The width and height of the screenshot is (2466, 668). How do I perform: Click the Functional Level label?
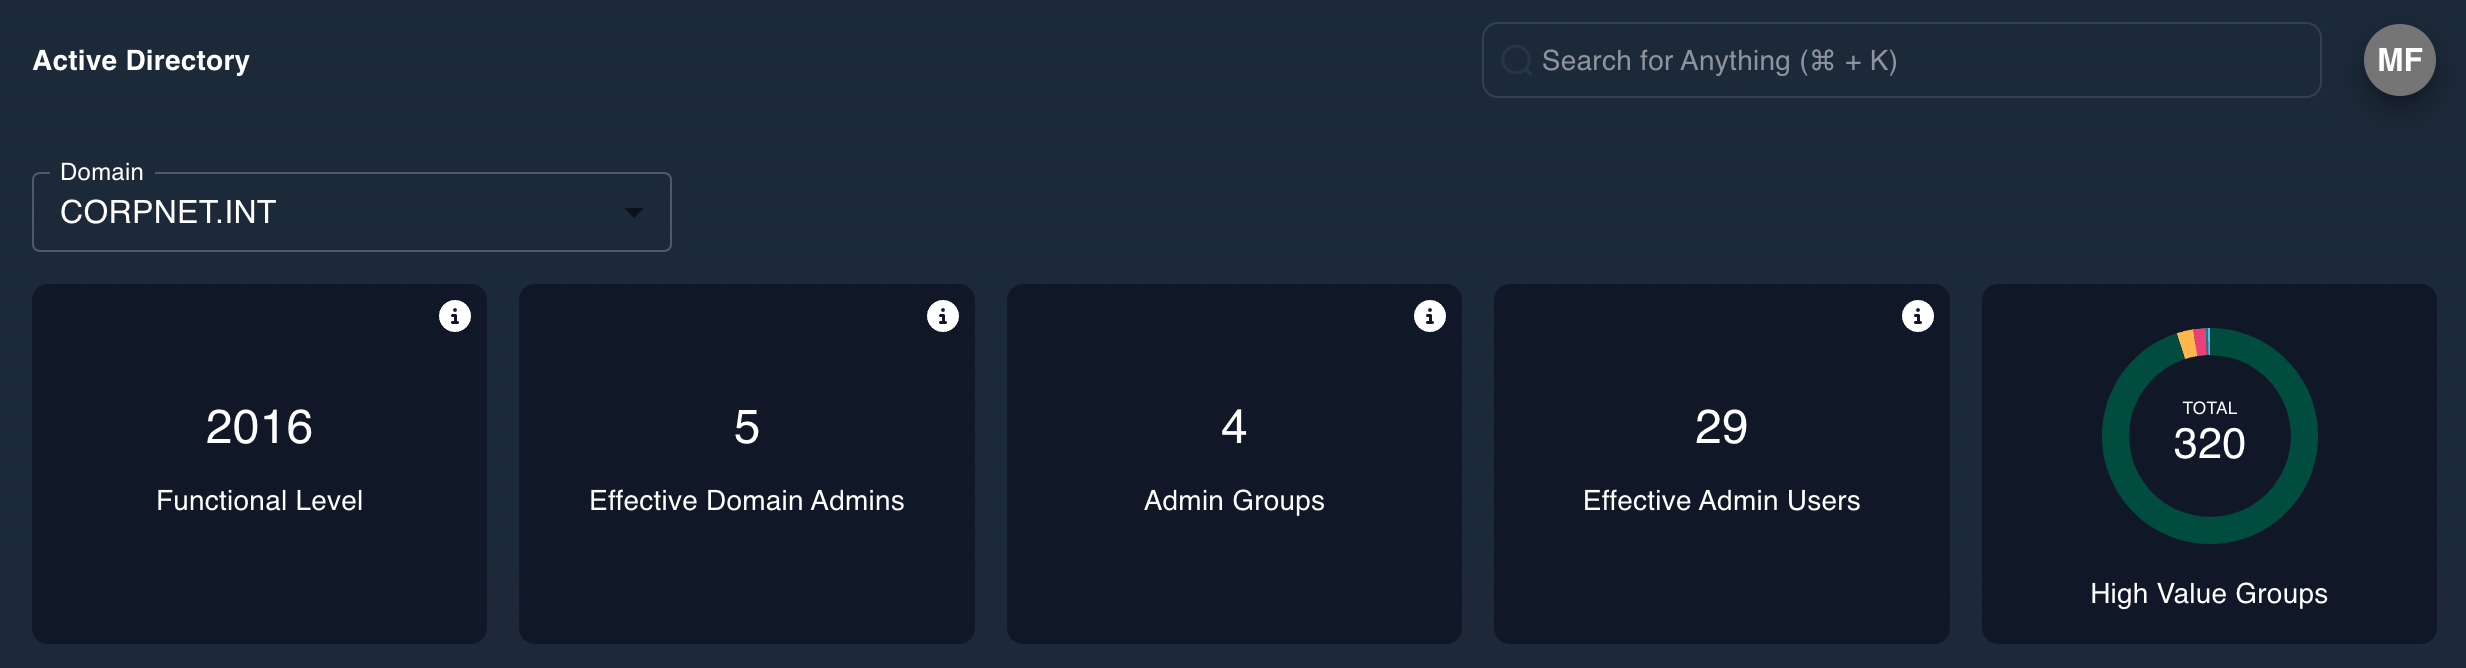click(x=259, y=500)
